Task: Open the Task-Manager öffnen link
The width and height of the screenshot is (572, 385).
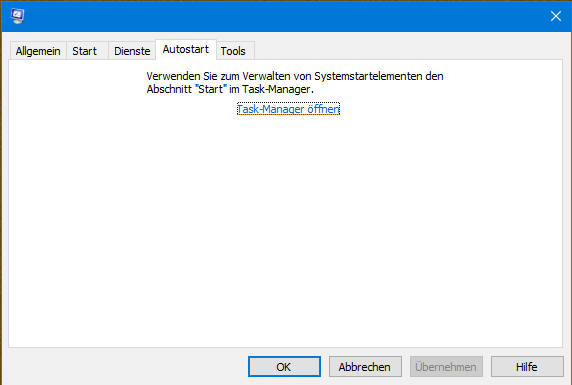Action: pyautogui.click(x=288, y=109)
